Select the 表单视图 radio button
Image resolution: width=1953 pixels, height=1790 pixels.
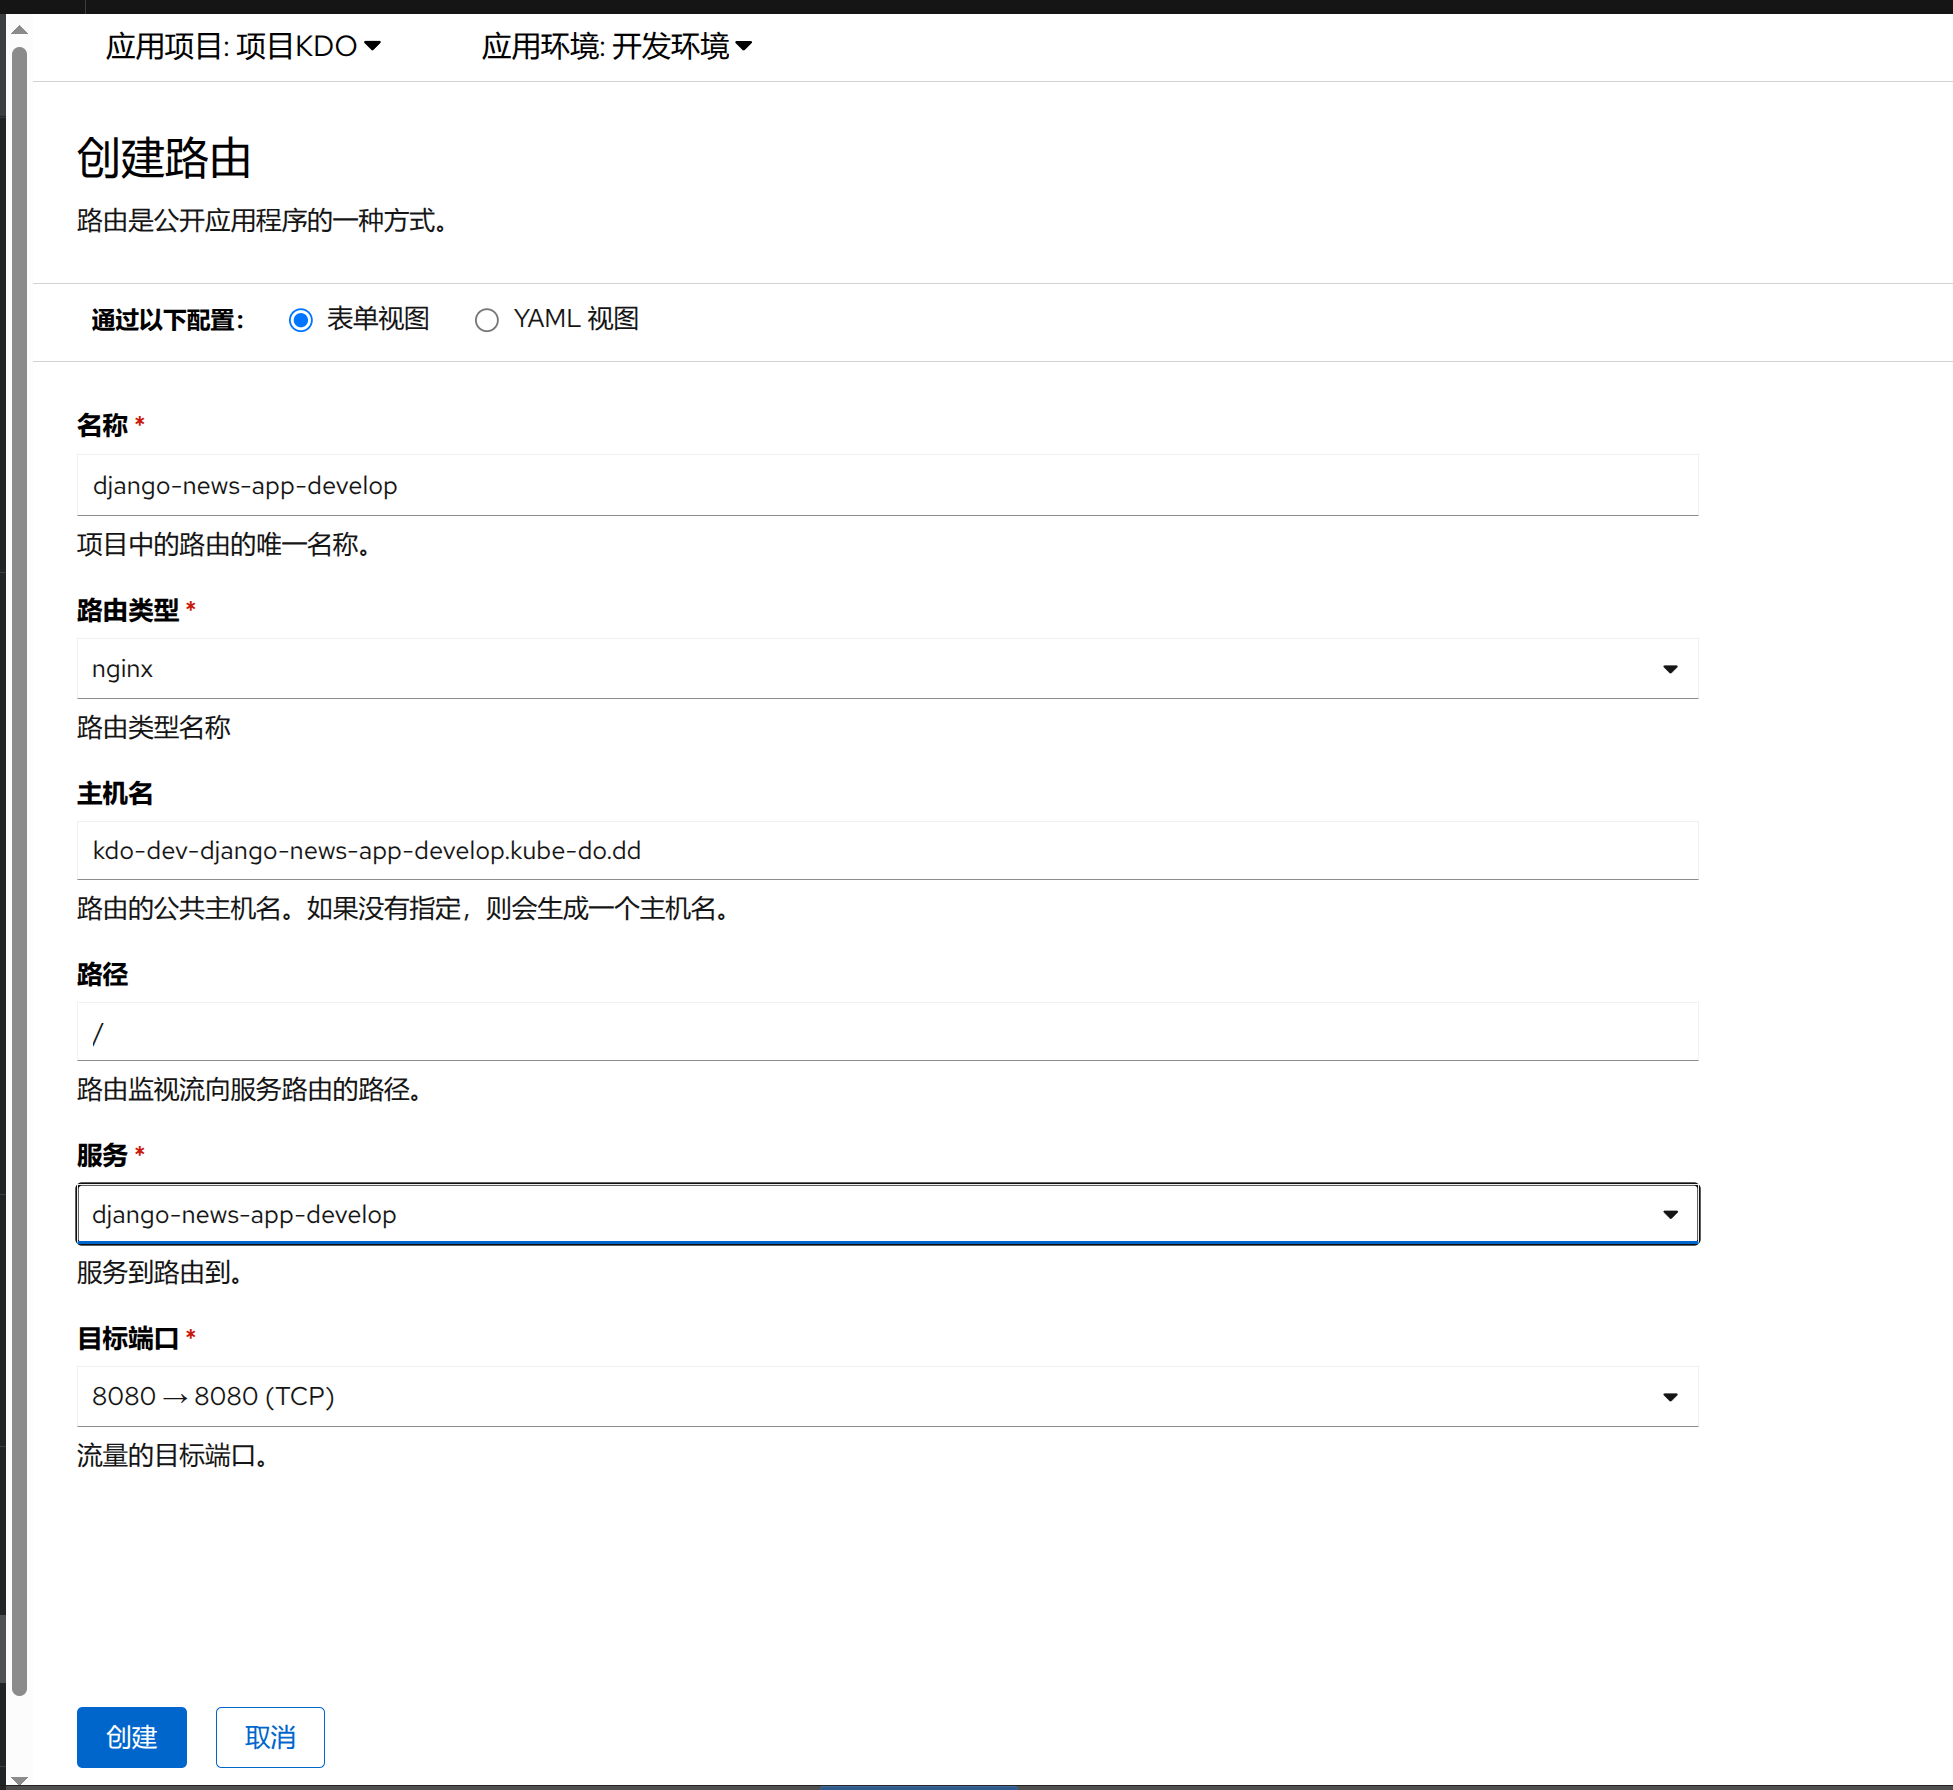[301, 320]
